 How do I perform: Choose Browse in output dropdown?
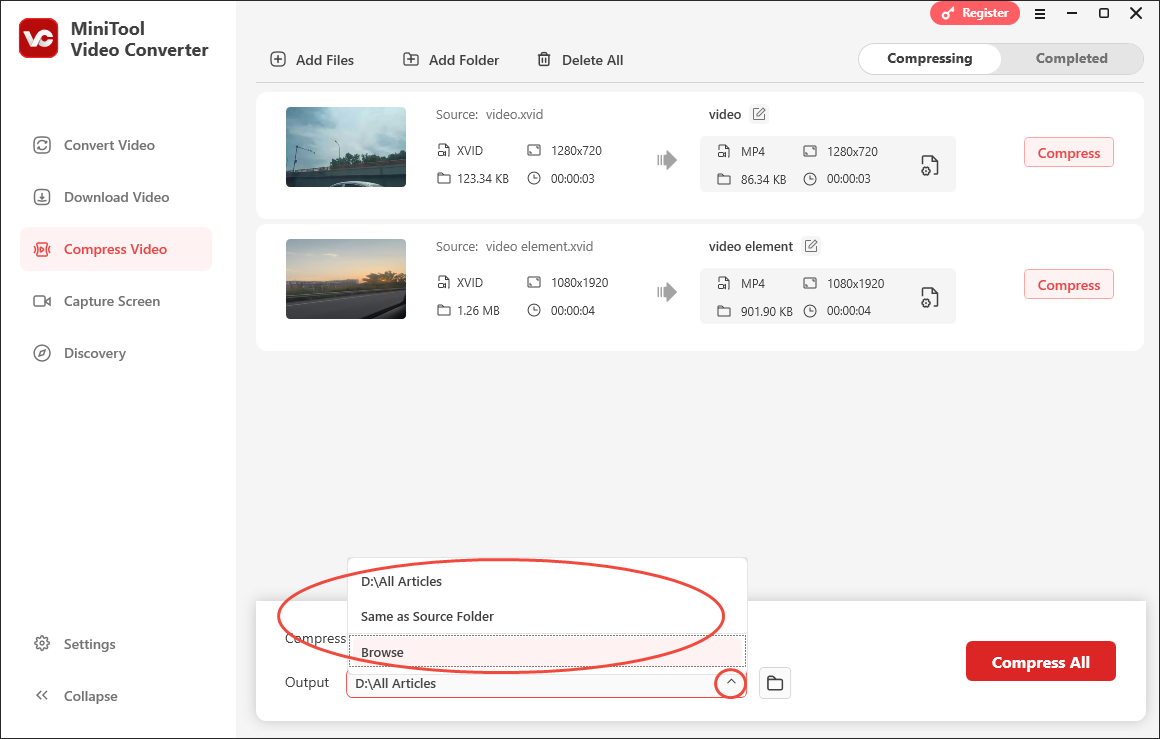click(547, 652)
